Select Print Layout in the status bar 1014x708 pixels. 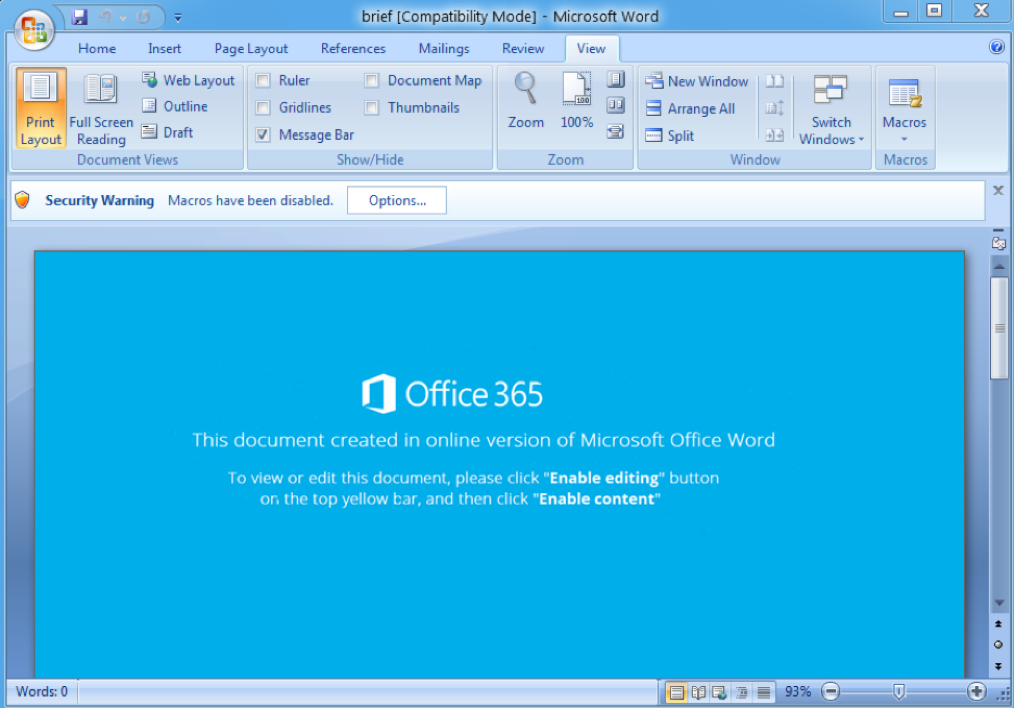676,692
